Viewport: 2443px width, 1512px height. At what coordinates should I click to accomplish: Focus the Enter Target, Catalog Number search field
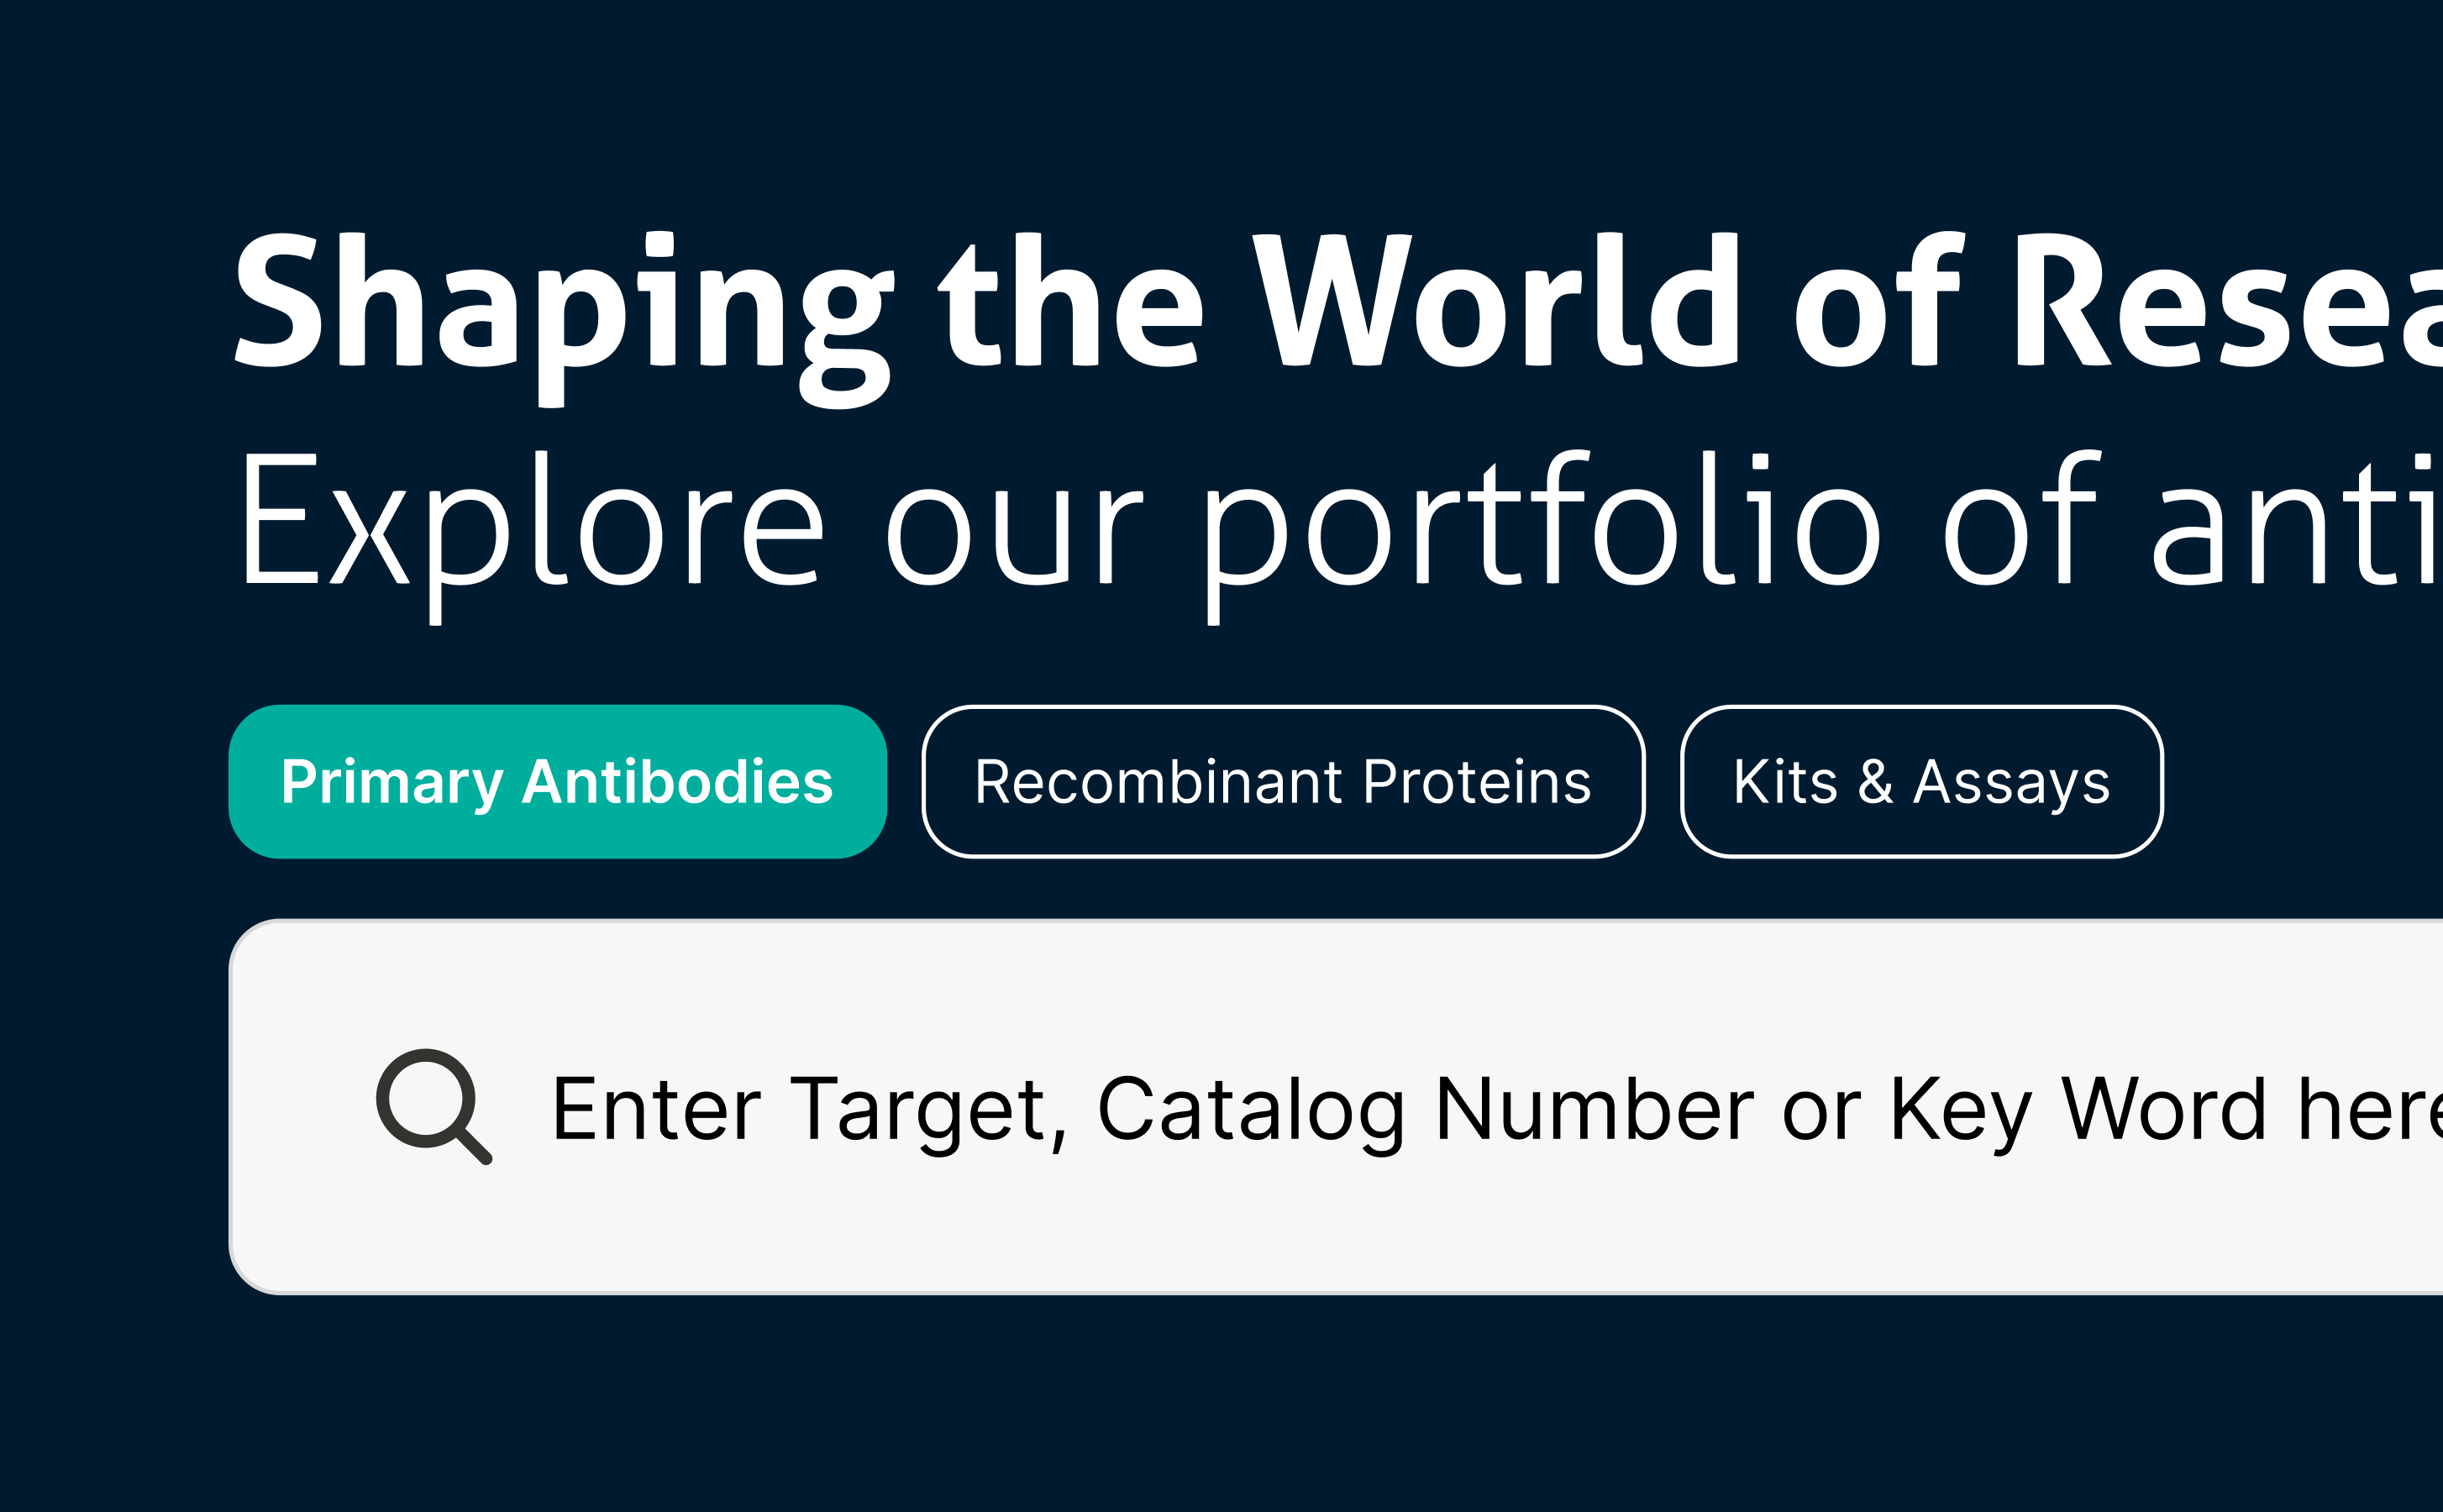point(1336,1107)
